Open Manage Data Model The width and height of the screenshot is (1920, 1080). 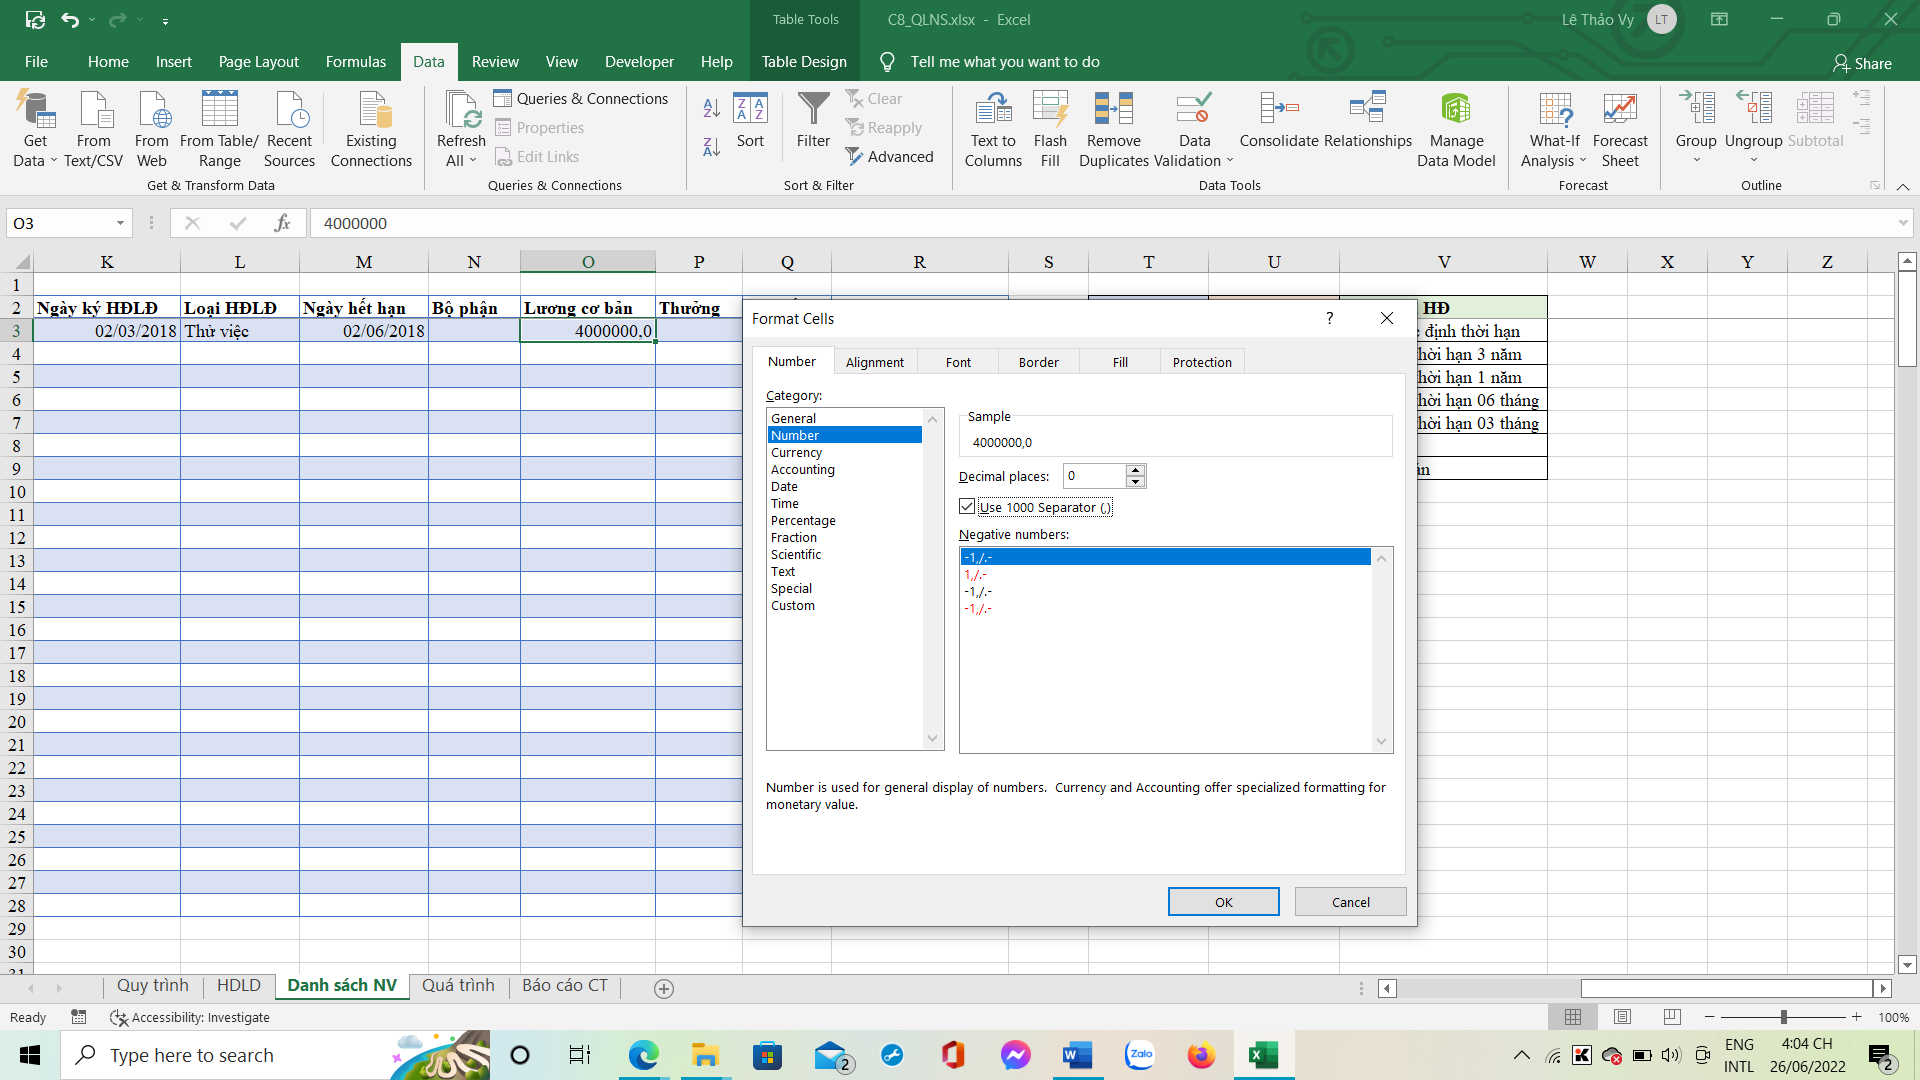point(1456,130)
